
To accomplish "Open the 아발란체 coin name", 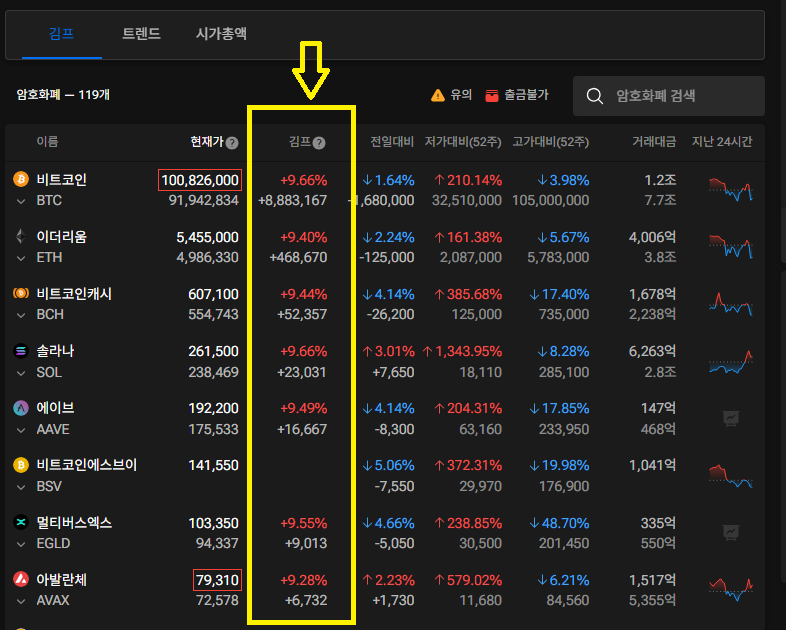I will click(62, 580).
